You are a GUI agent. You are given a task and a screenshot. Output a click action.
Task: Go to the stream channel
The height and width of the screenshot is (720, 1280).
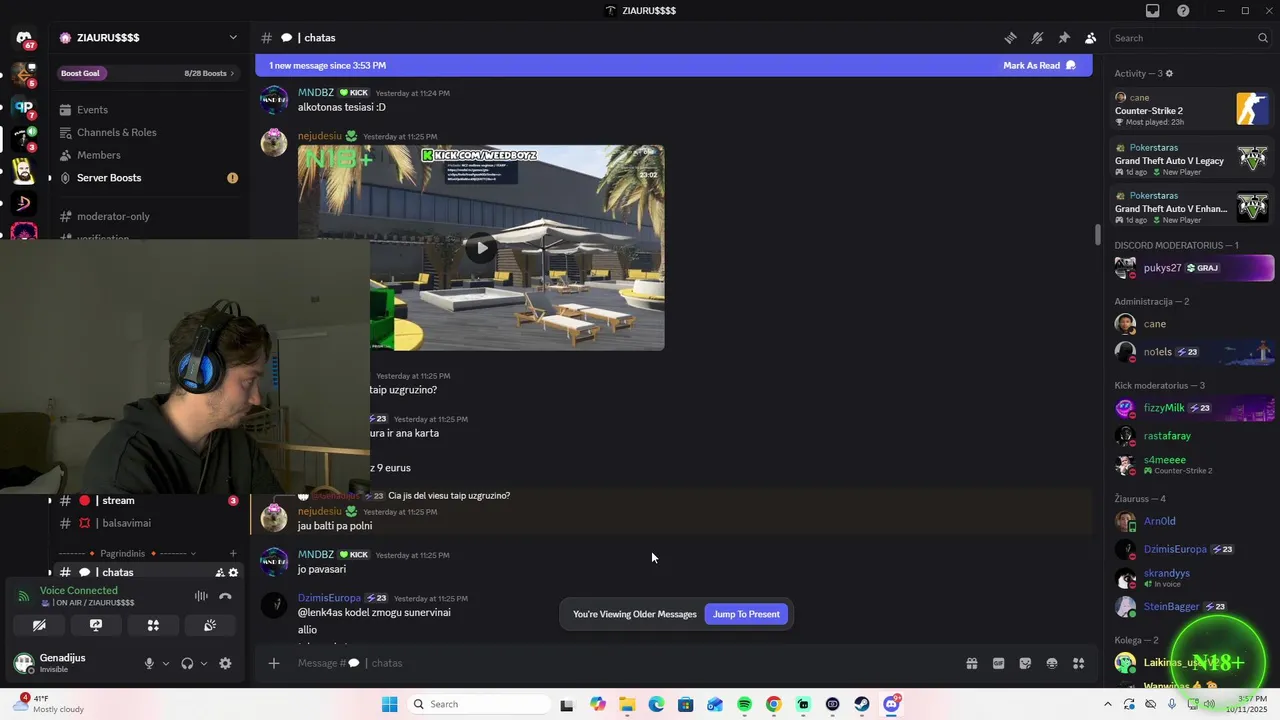pyautogui.click(x=147, y=500)
